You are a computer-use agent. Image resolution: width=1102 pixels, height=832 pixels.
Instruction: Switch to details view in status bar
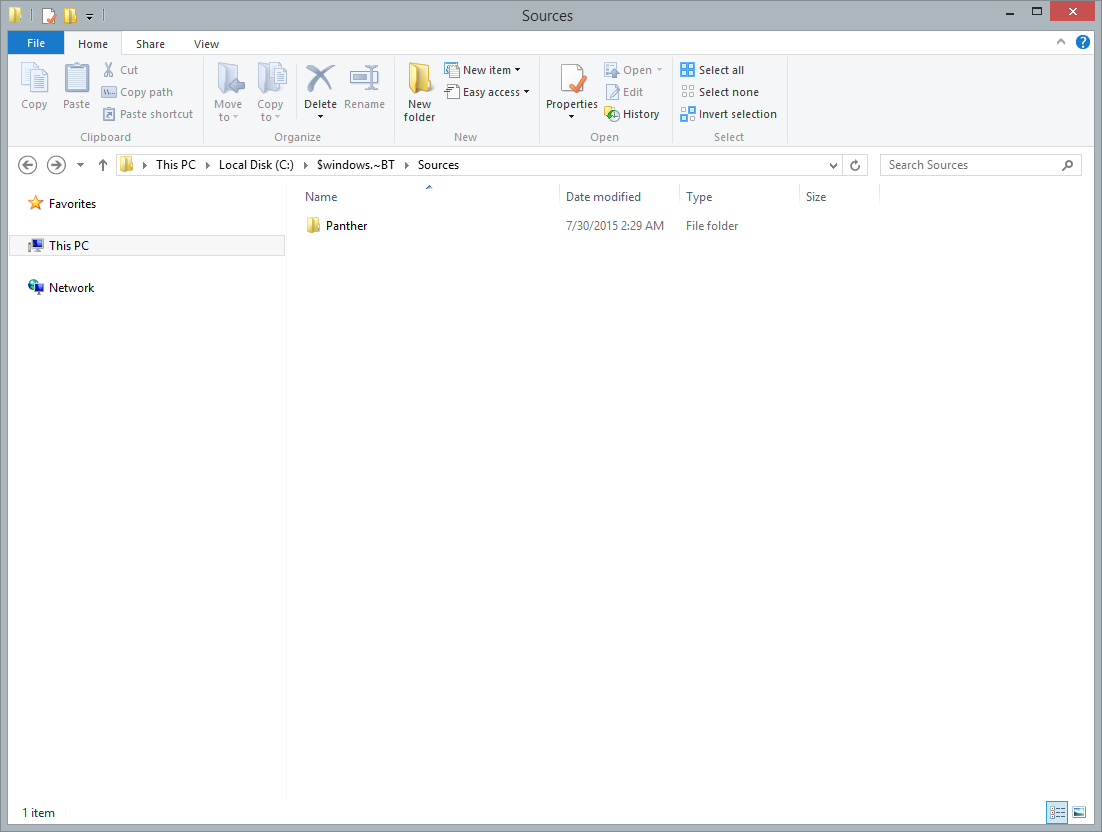(1057, 812)
